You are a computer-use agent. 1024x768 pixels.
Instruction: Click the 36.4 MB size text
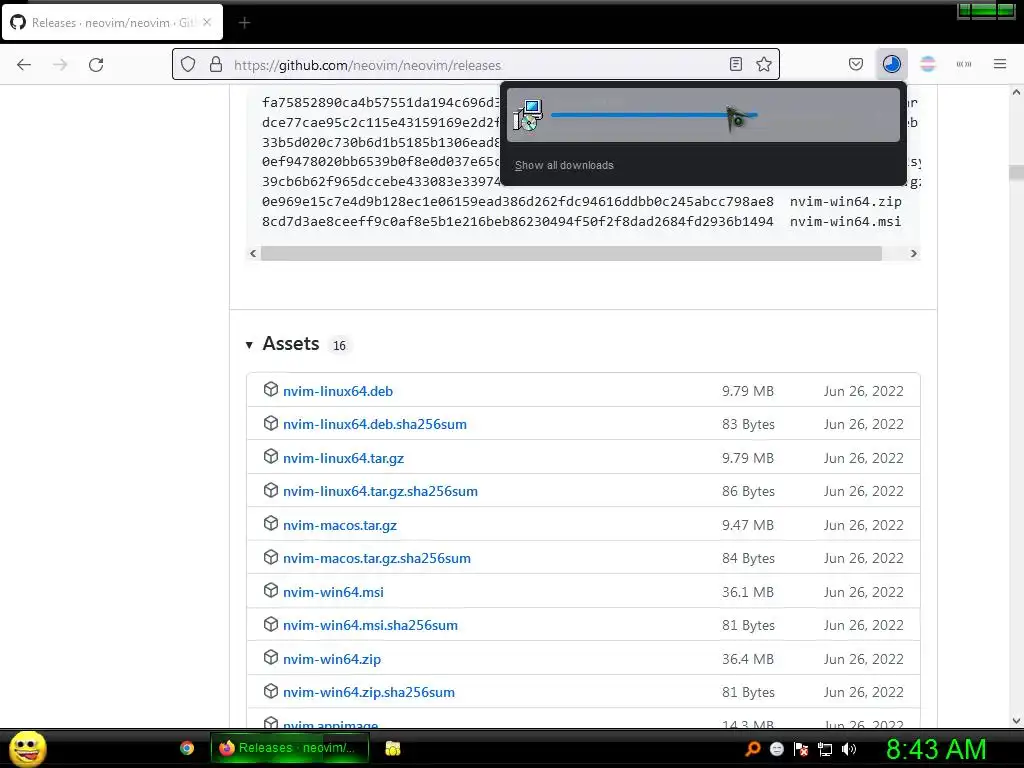pyautogui.click(x=748, y=659)
